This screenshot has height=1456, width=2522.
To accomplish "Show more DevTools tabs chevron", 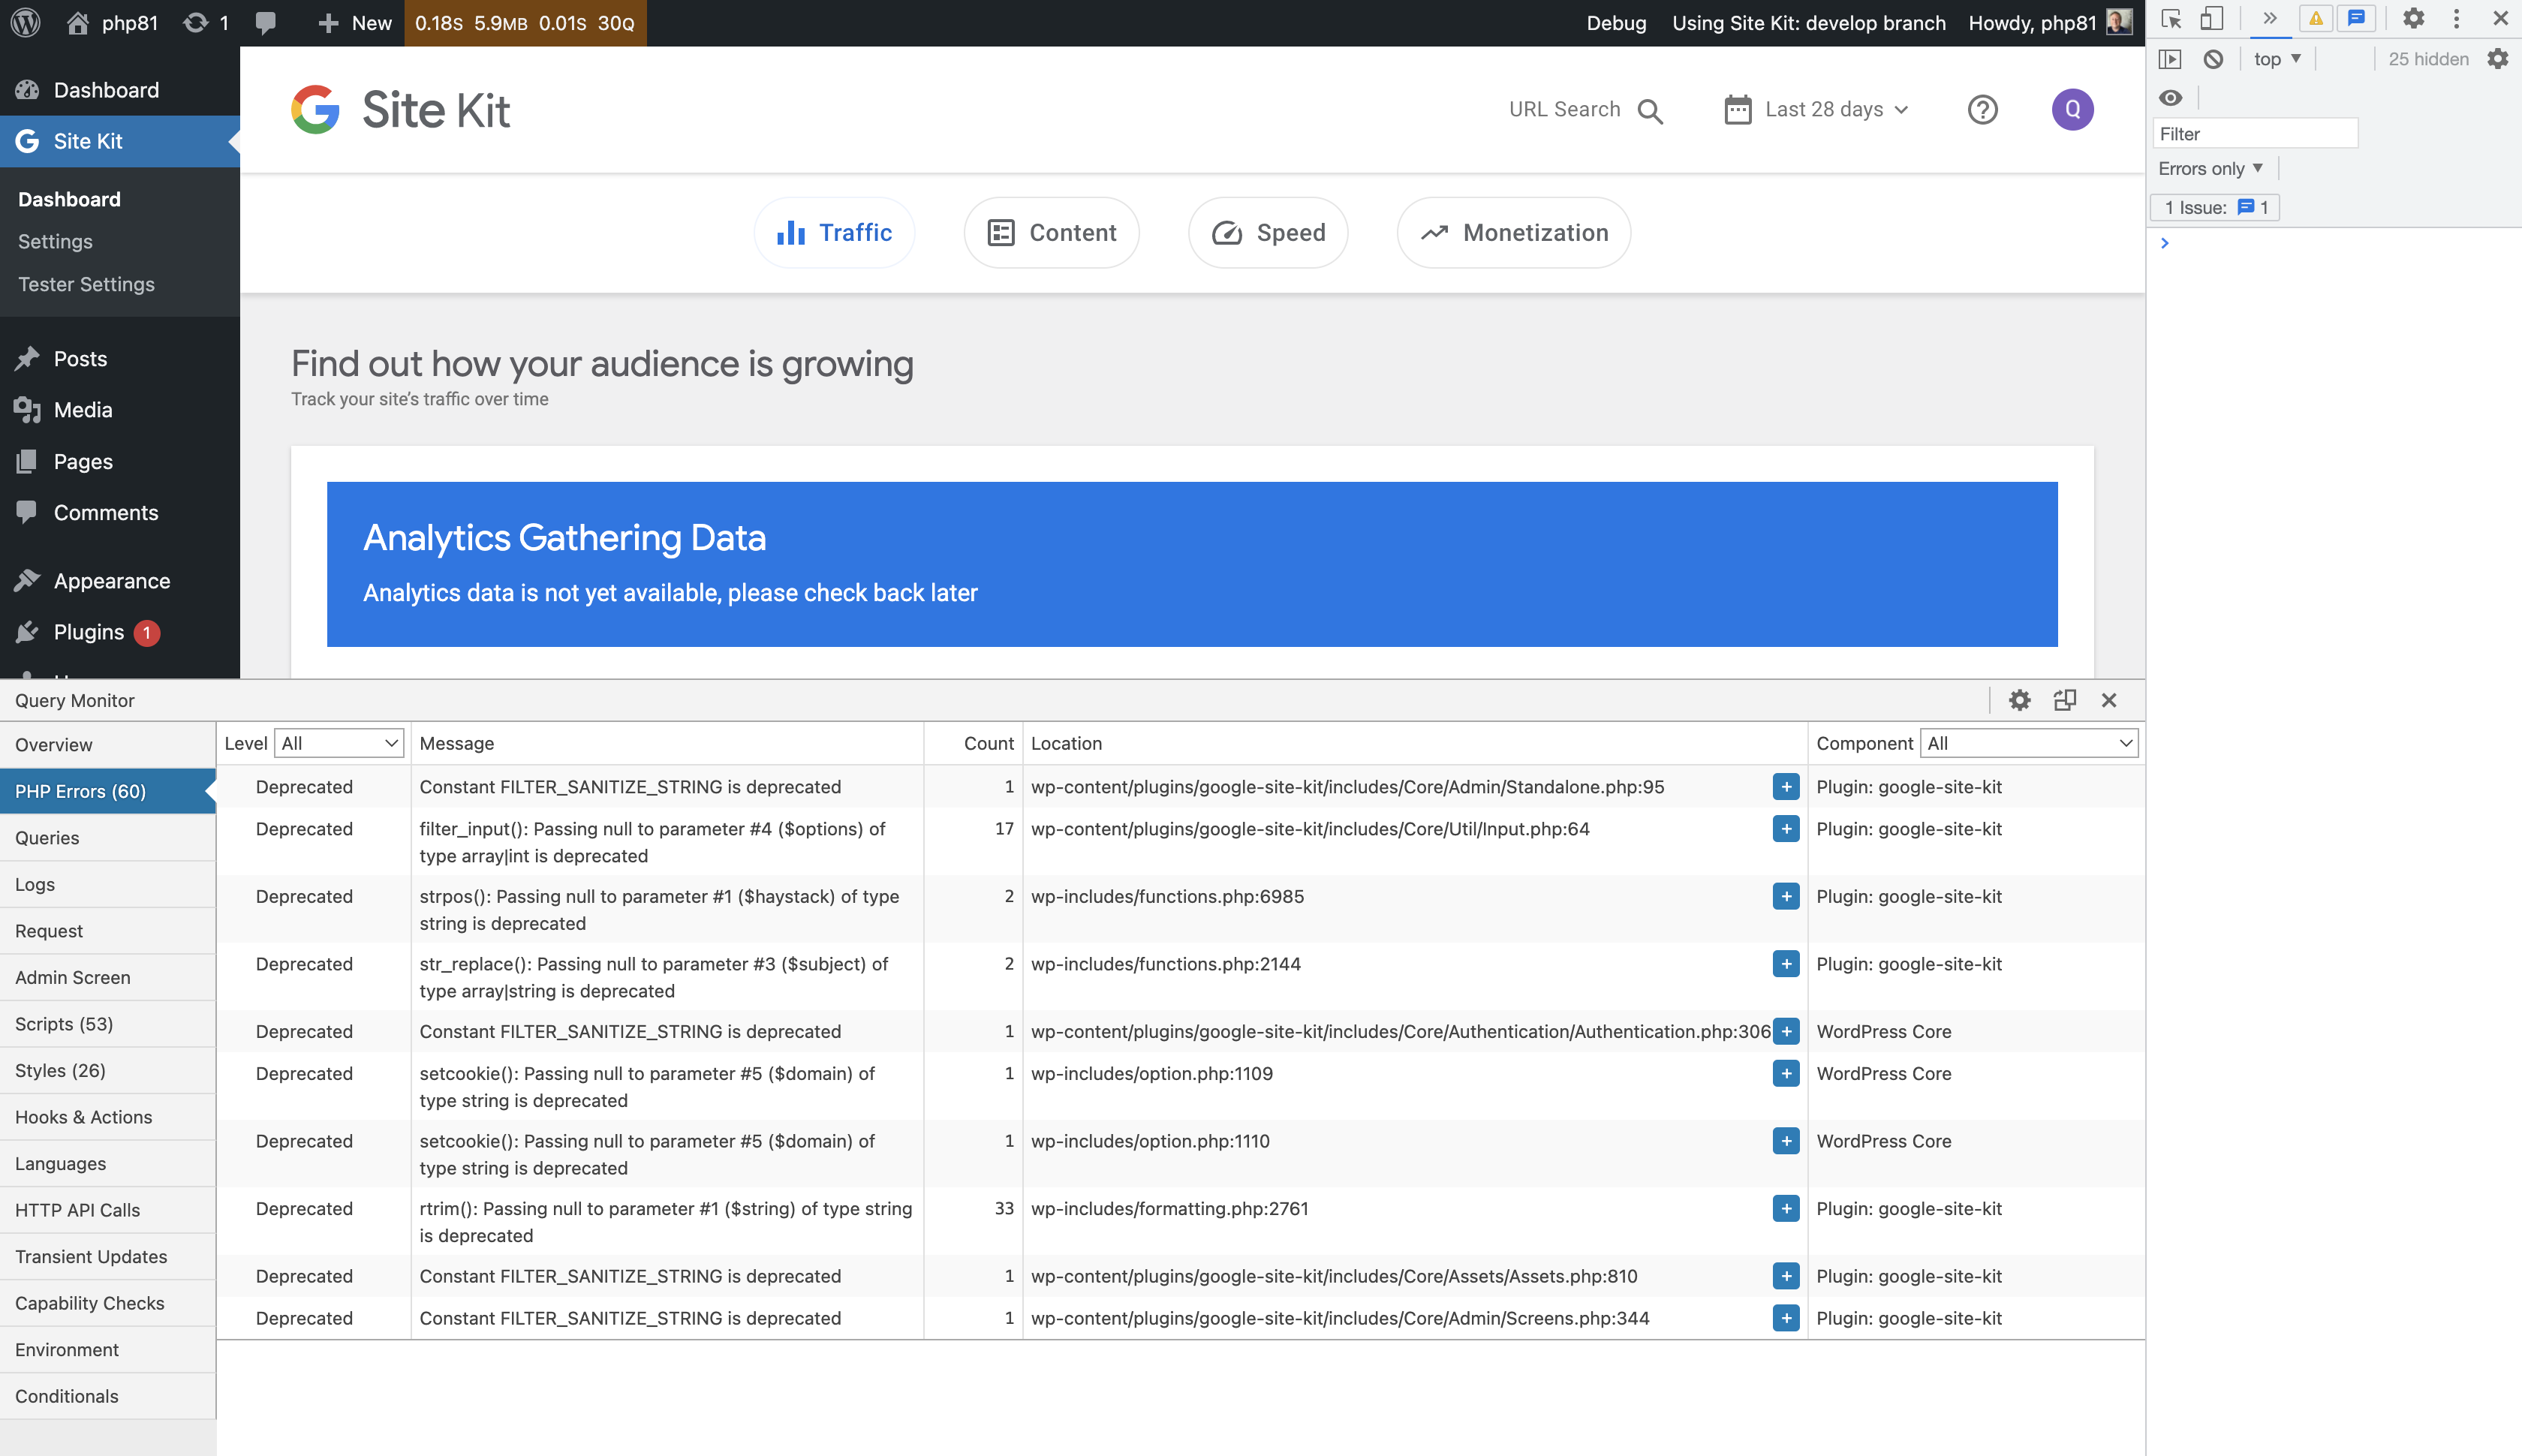I will pyautogui.click(x=2269, y=18).
